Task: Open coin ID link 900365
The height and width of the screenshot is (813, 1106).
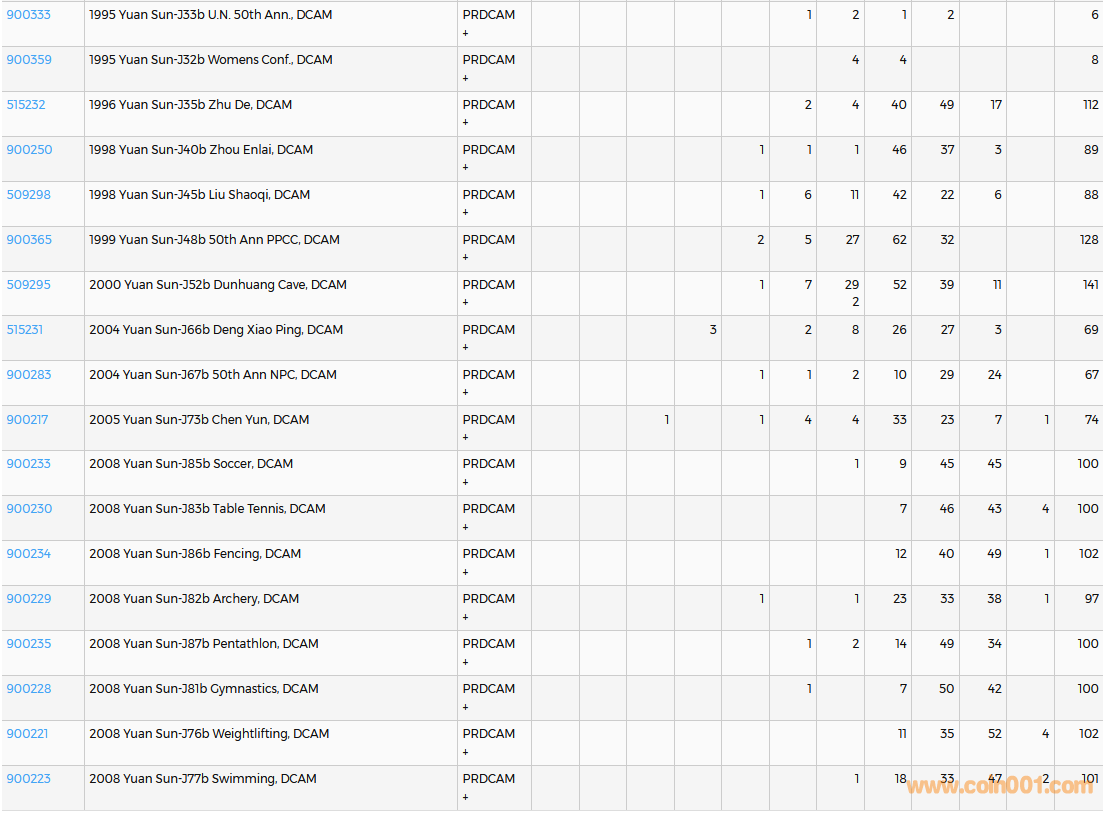Action: [x=28, y=240]
